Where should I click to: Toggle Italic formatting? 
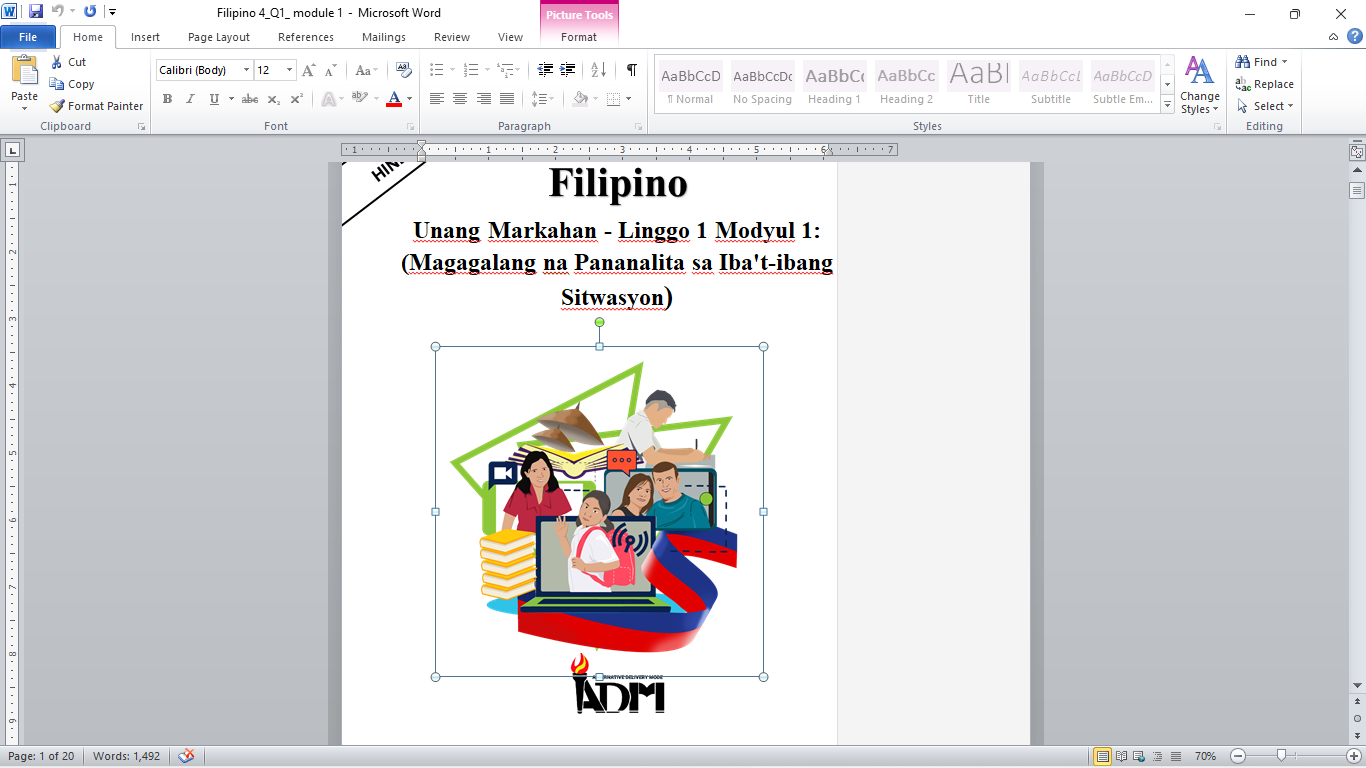(x=190, y=99)
